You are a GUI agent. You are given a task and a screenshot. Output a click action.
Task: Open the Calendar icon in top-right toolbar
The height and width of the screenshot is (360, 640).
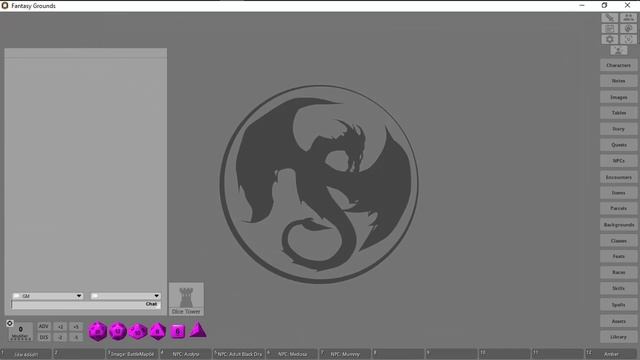point(610,28)
